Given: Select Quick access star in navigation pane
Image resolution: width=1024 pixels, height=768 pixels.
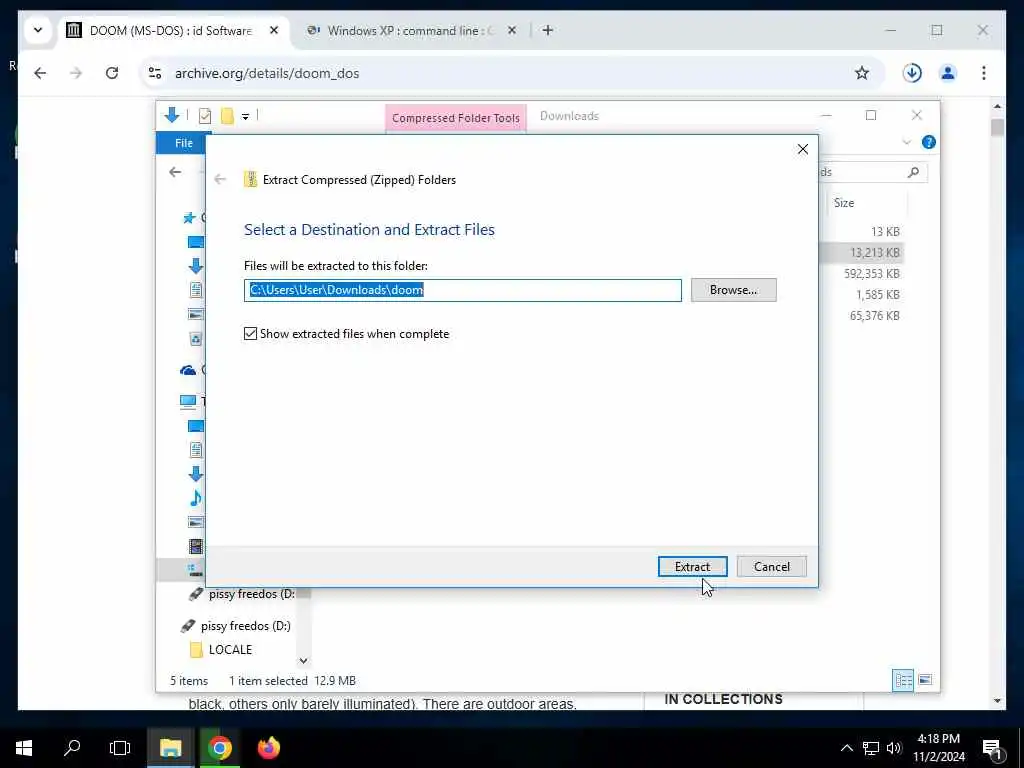Looking at the screenshot, I should coord(189,218).
